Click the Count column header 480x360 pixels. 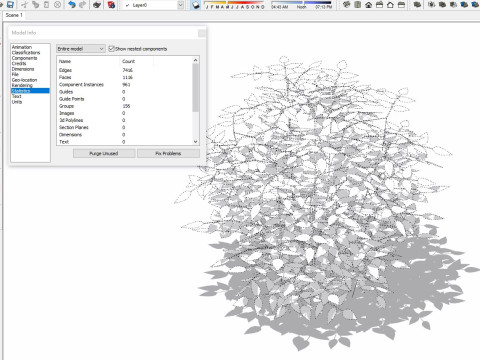tap(137, 61)
